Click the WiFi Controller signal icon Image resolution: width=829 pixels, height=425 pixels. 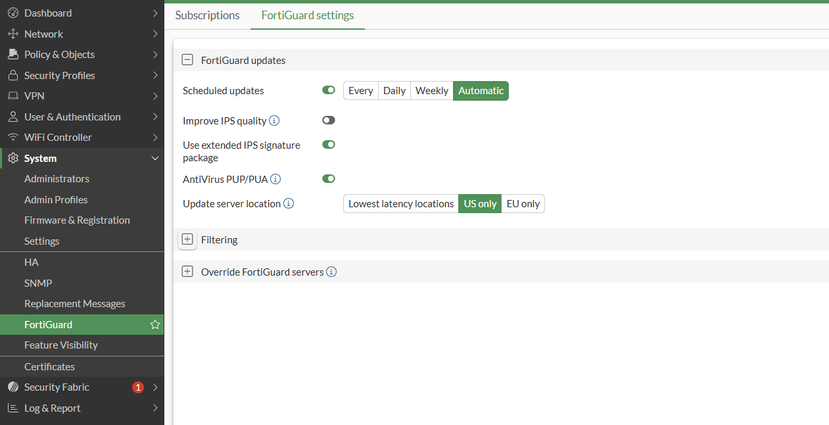tap(13, 137)
